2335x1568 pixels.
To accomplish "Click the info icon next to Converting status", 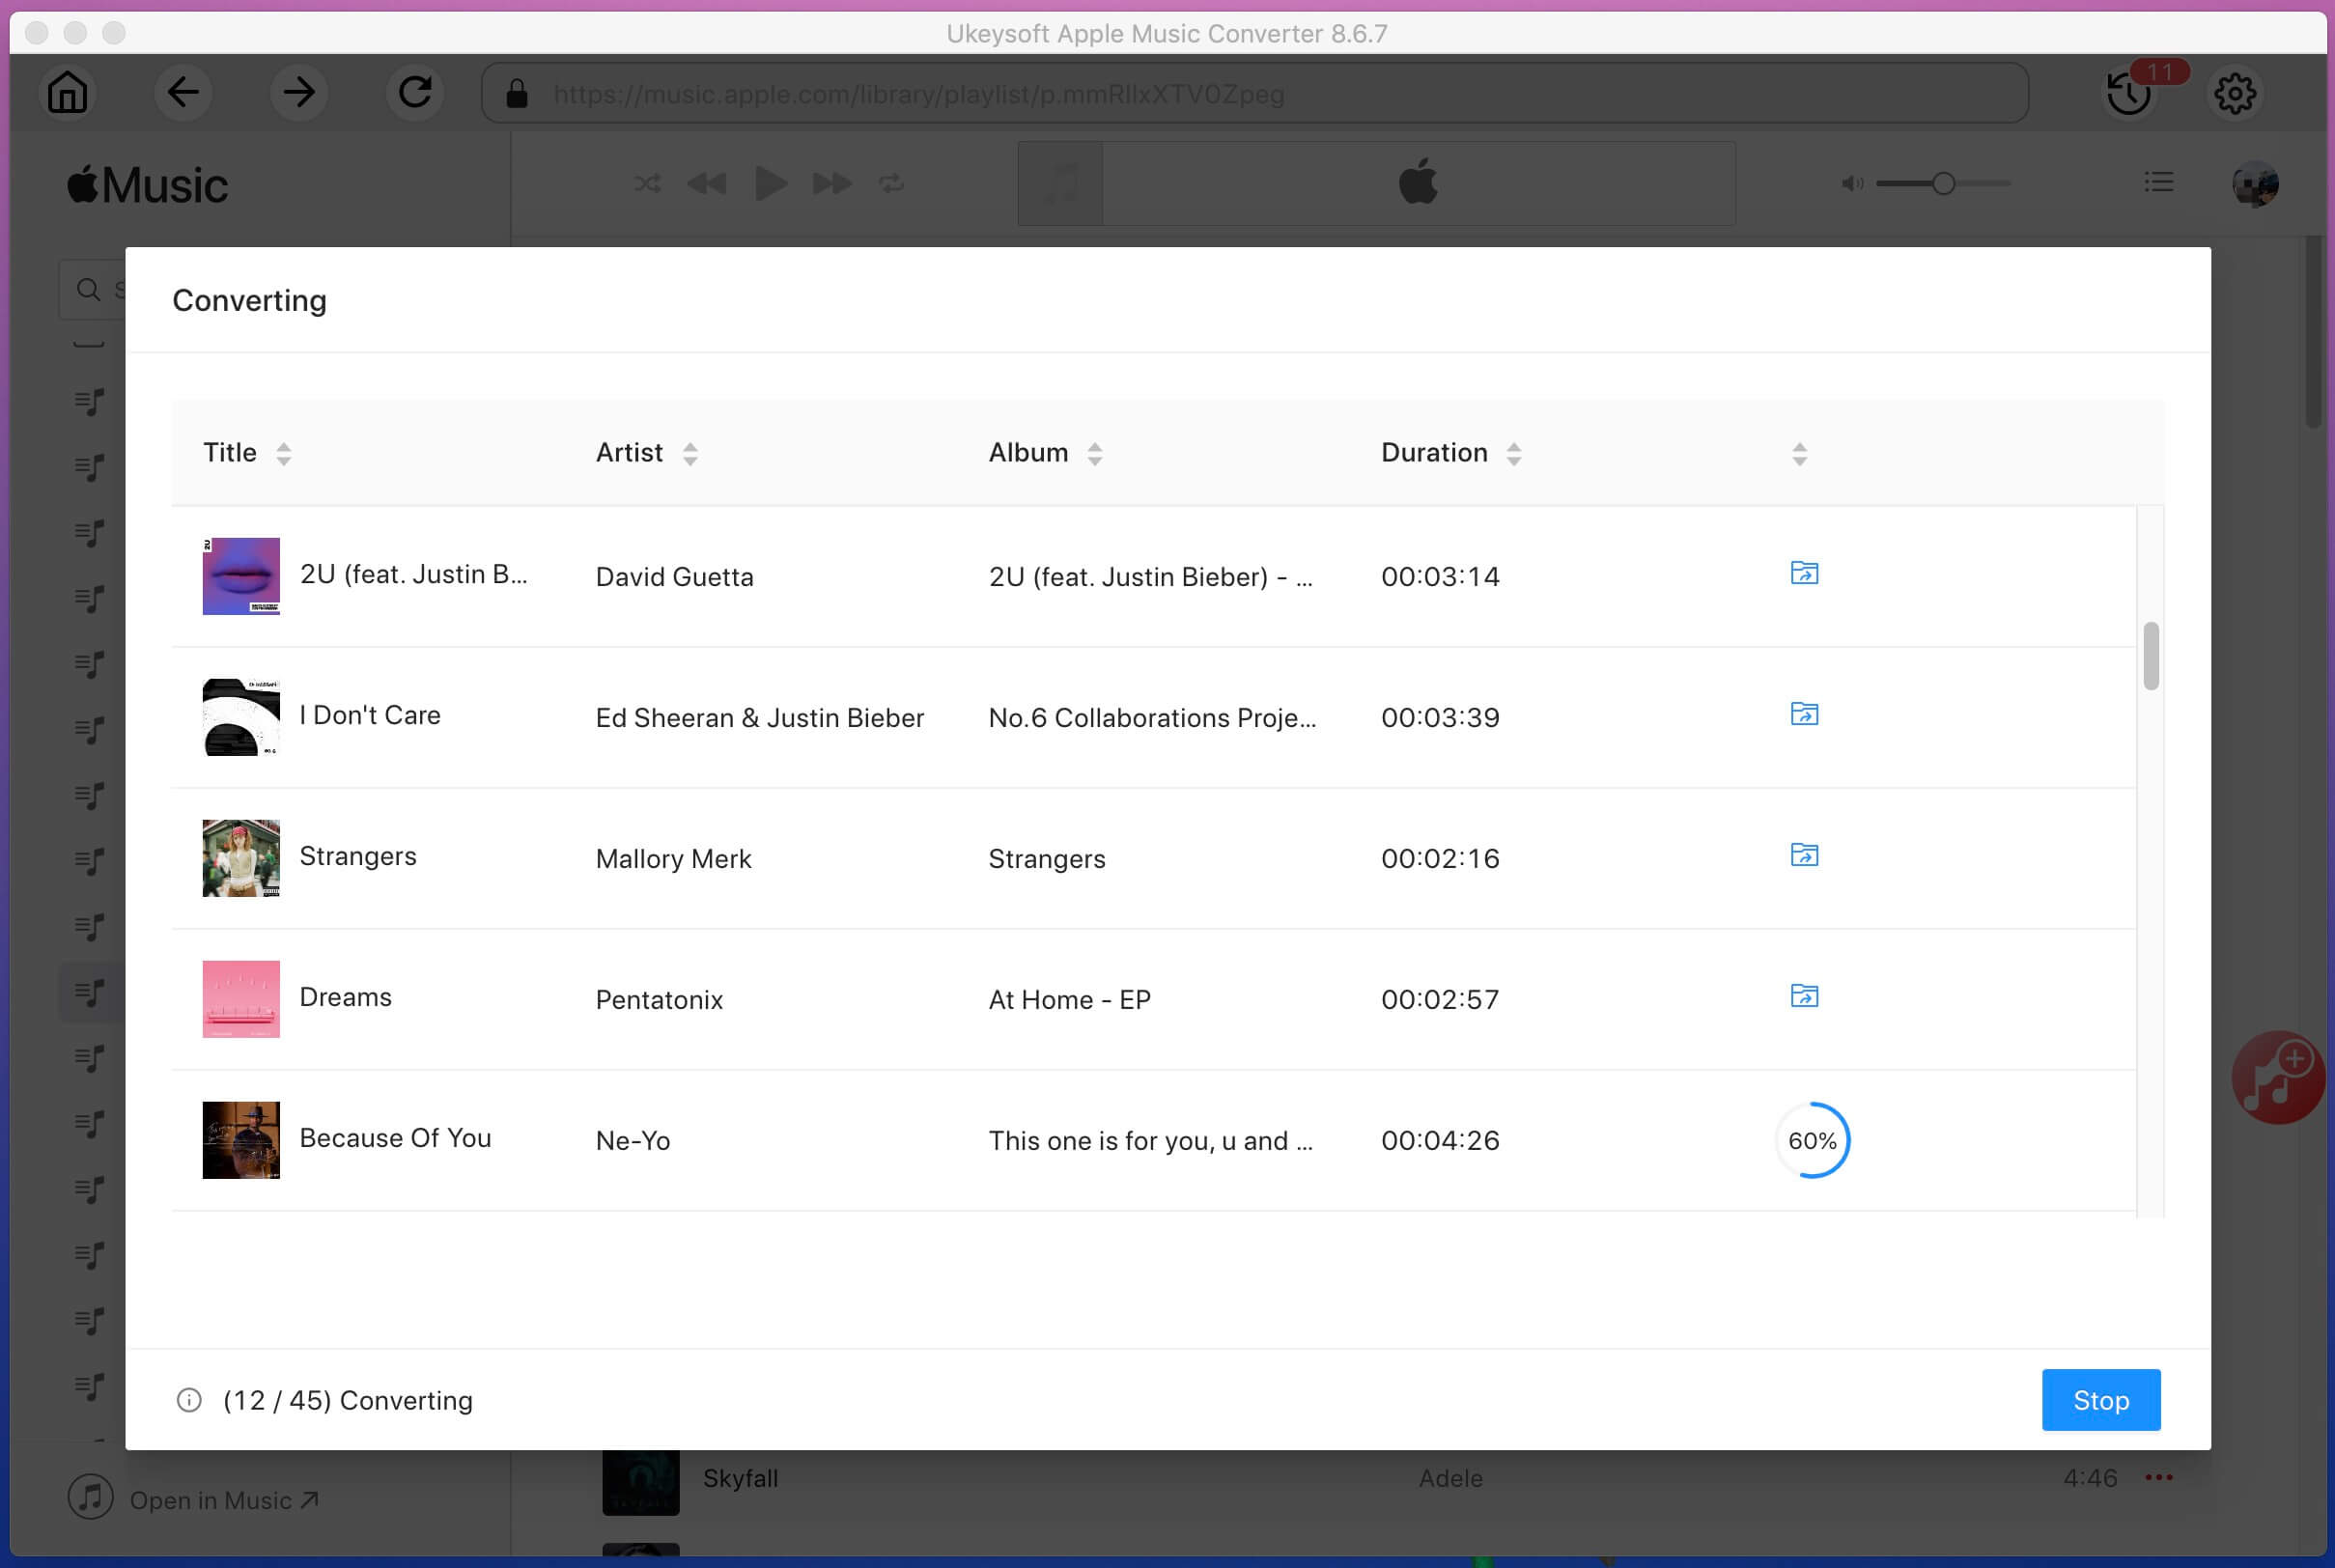I will point(189,1398).
